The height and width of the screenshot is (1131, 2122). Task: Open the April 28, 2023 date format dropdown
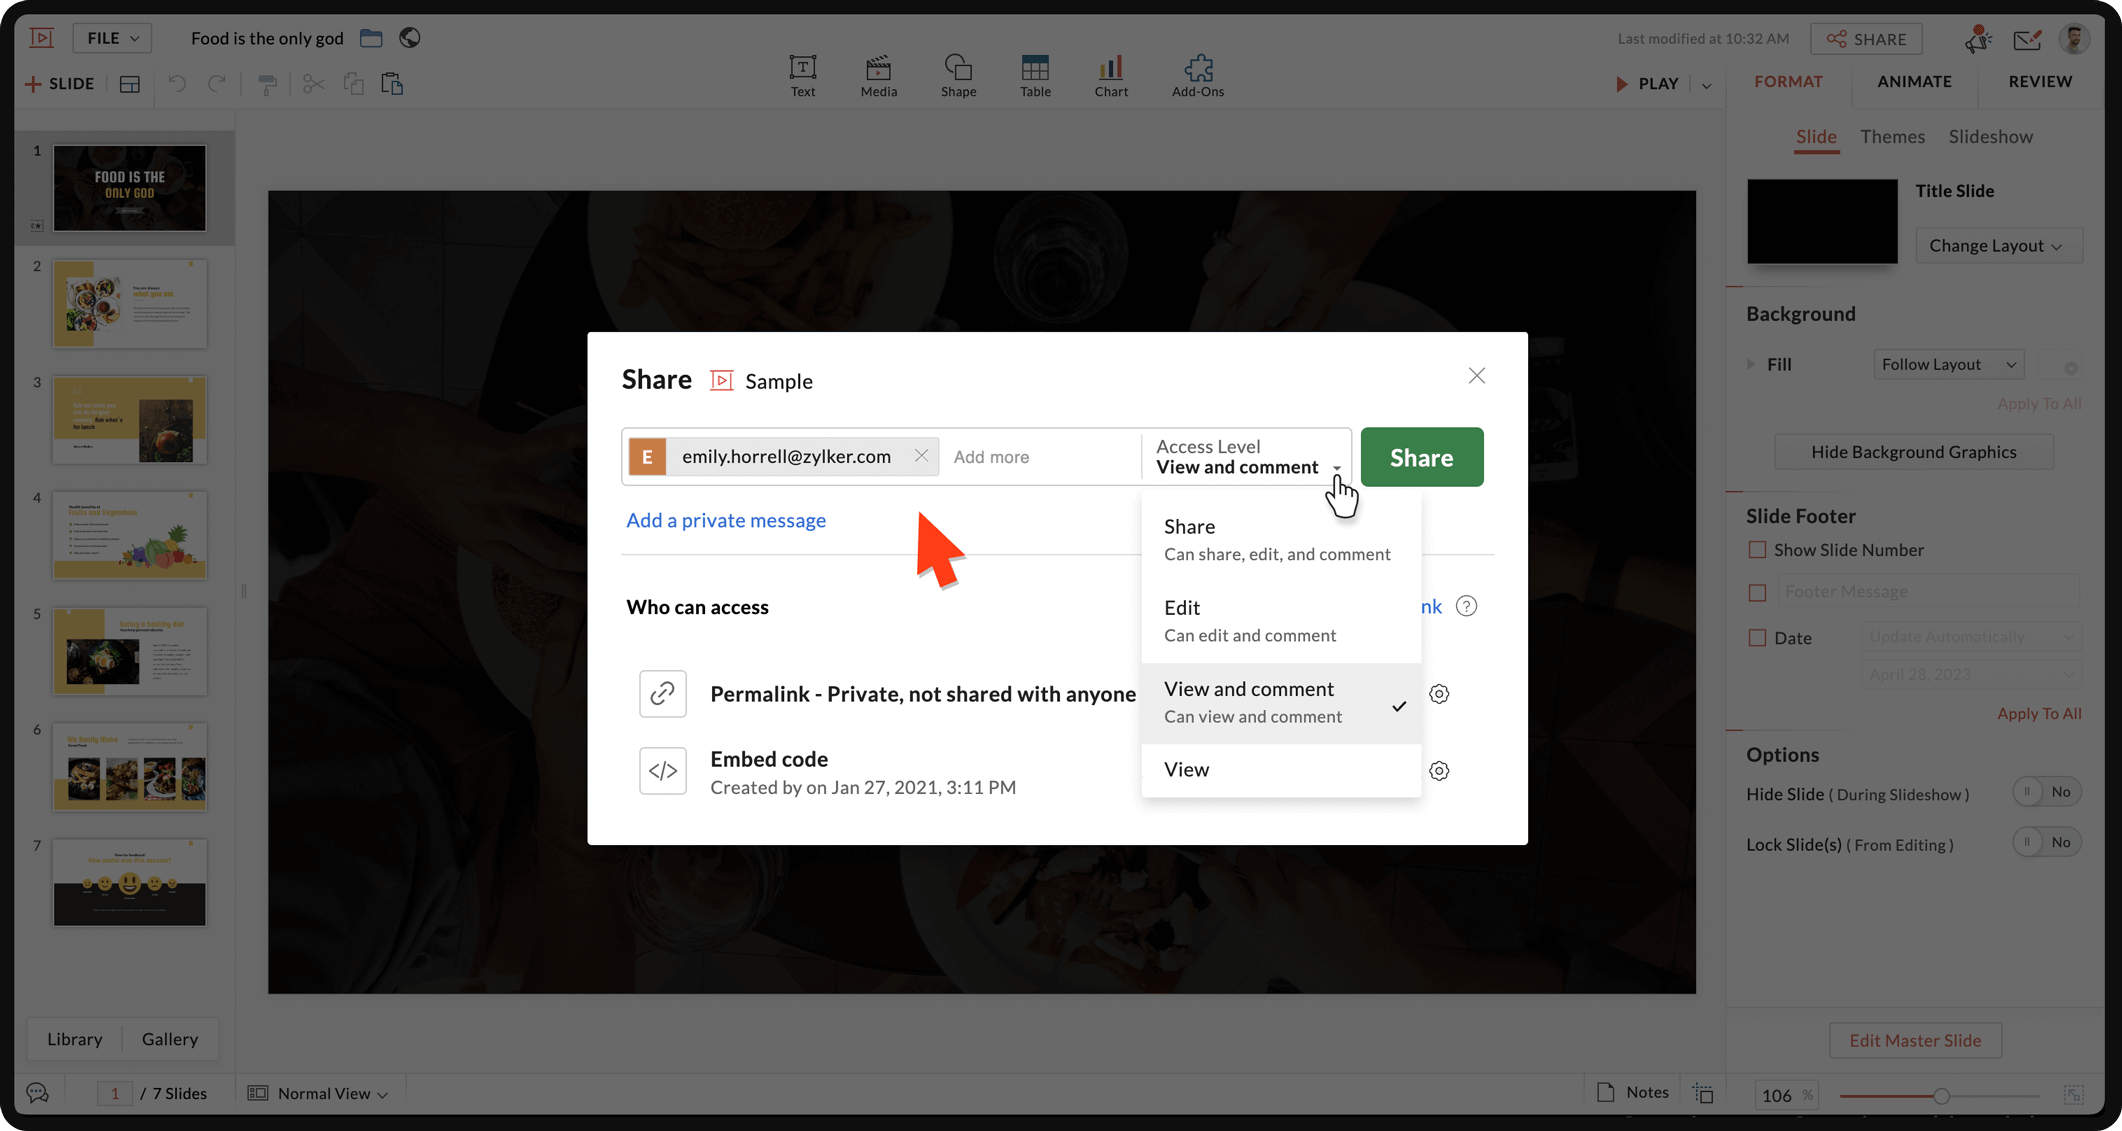tap(1970, 674)
